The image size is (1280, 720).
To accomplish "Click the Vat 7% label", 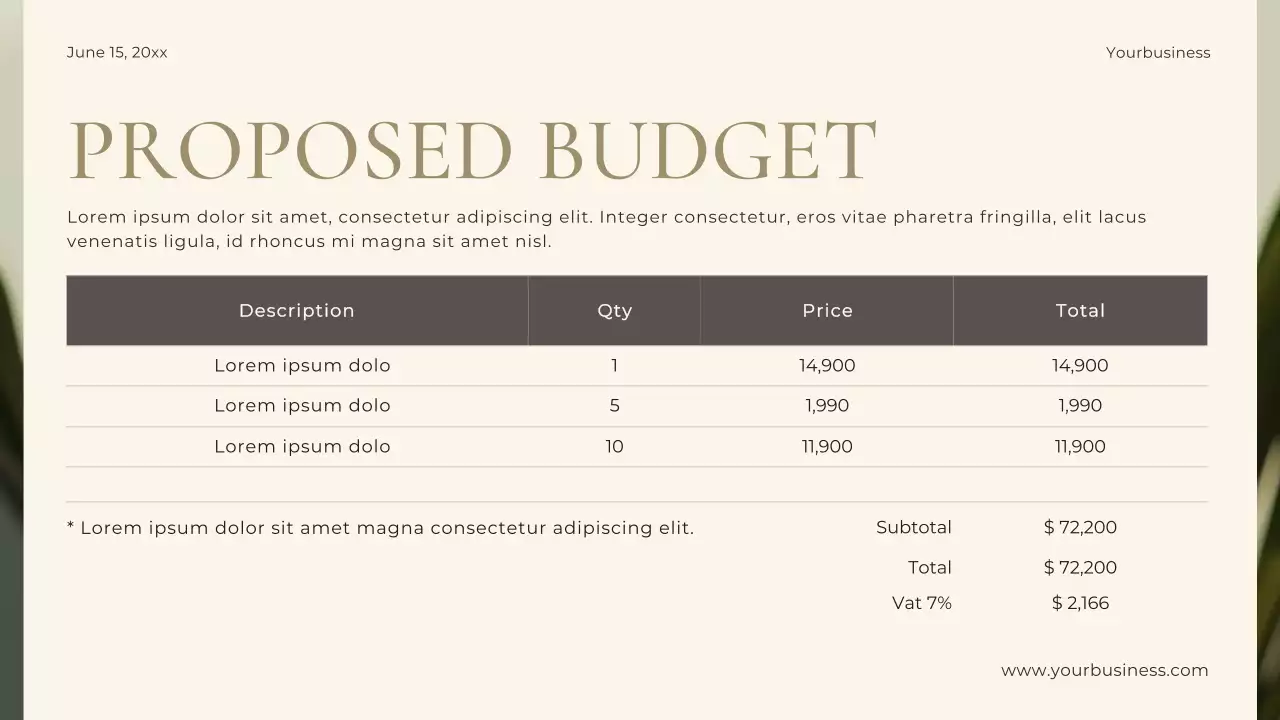I will point(921,603).
